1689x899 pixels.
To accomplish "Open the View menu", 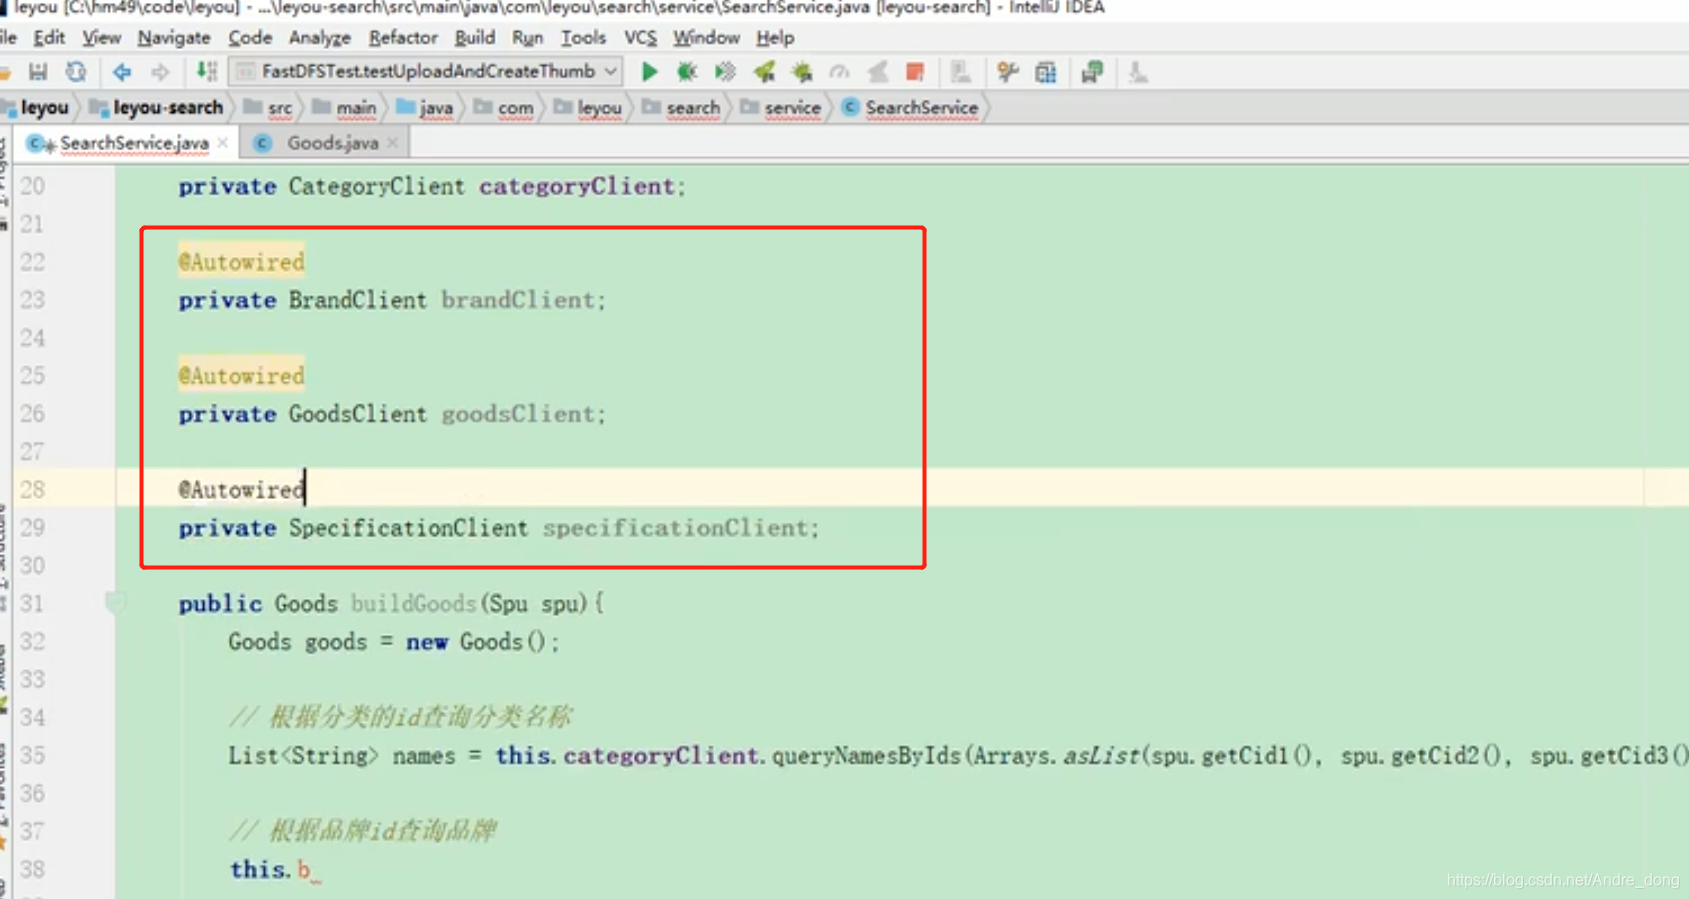I will [x=101, y=38].
